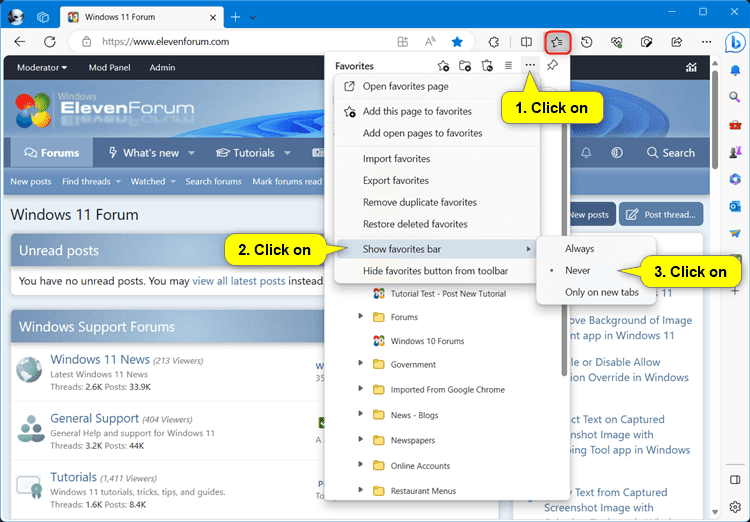Click More options ellipsis in Favorites panel
Screen dimensions: 750x522
coord(530,65)
